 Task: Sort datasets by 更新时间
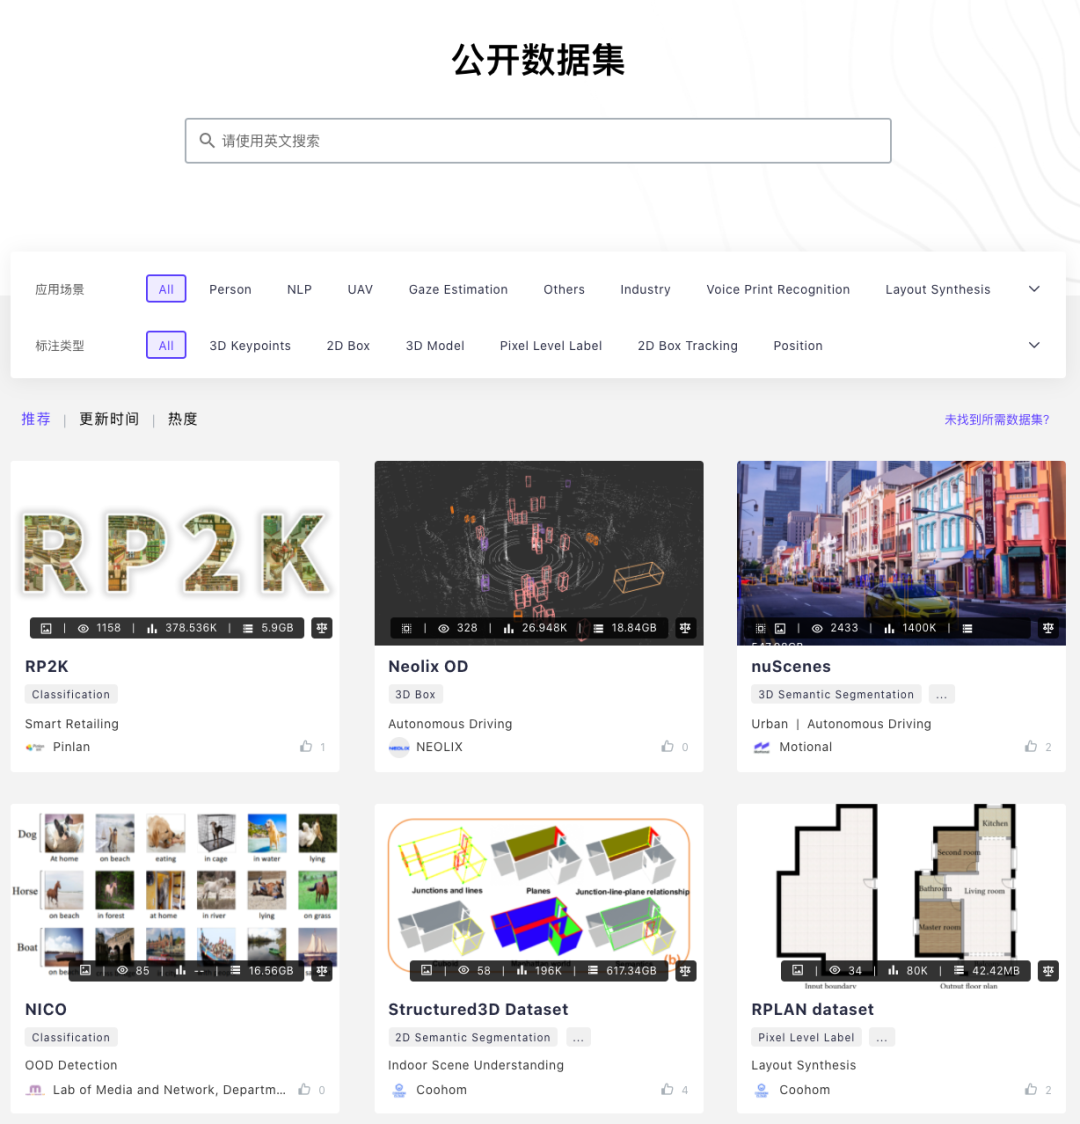coord(109,419)
